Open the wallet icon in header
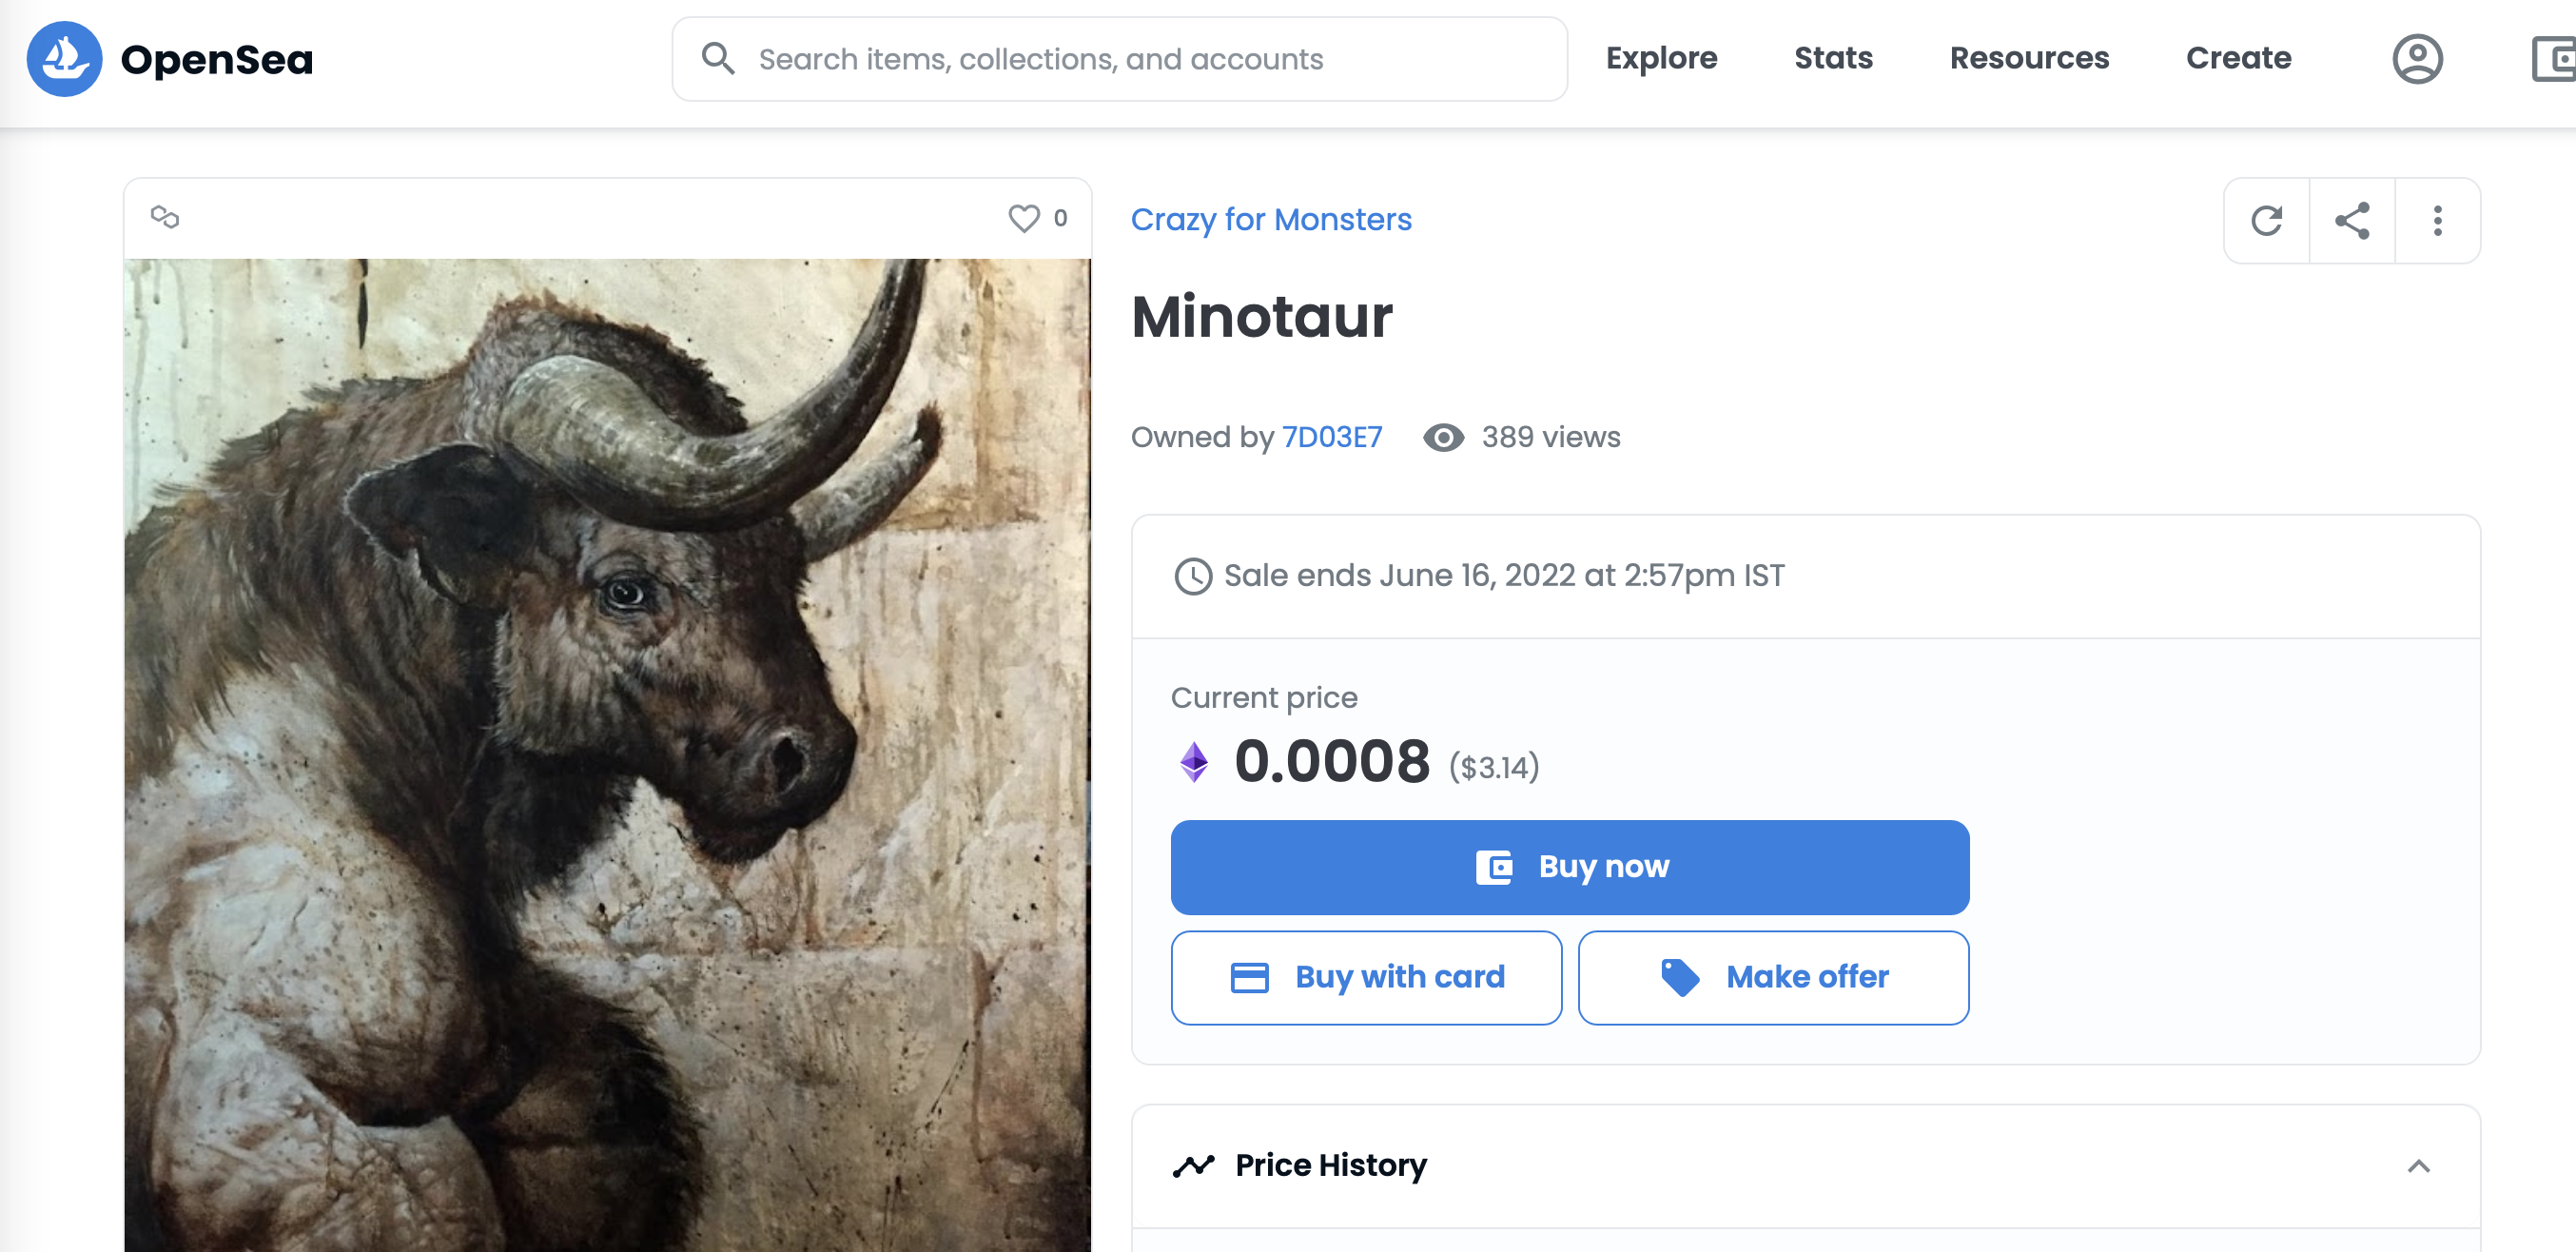Viewport: 2576px width, 1252px height. coord(2554,59)
